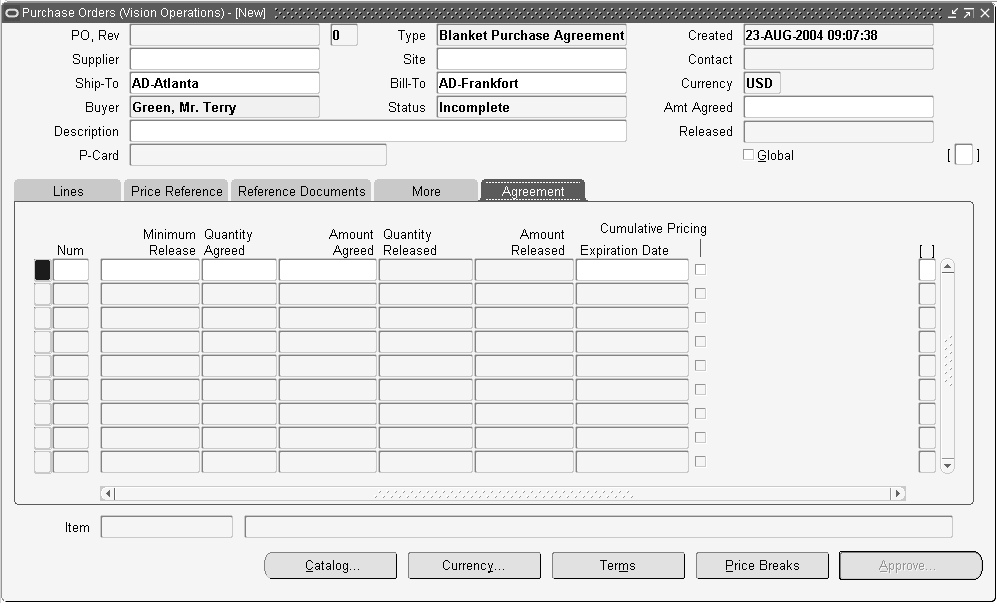Enable the Global checkbox

point(748,155)
